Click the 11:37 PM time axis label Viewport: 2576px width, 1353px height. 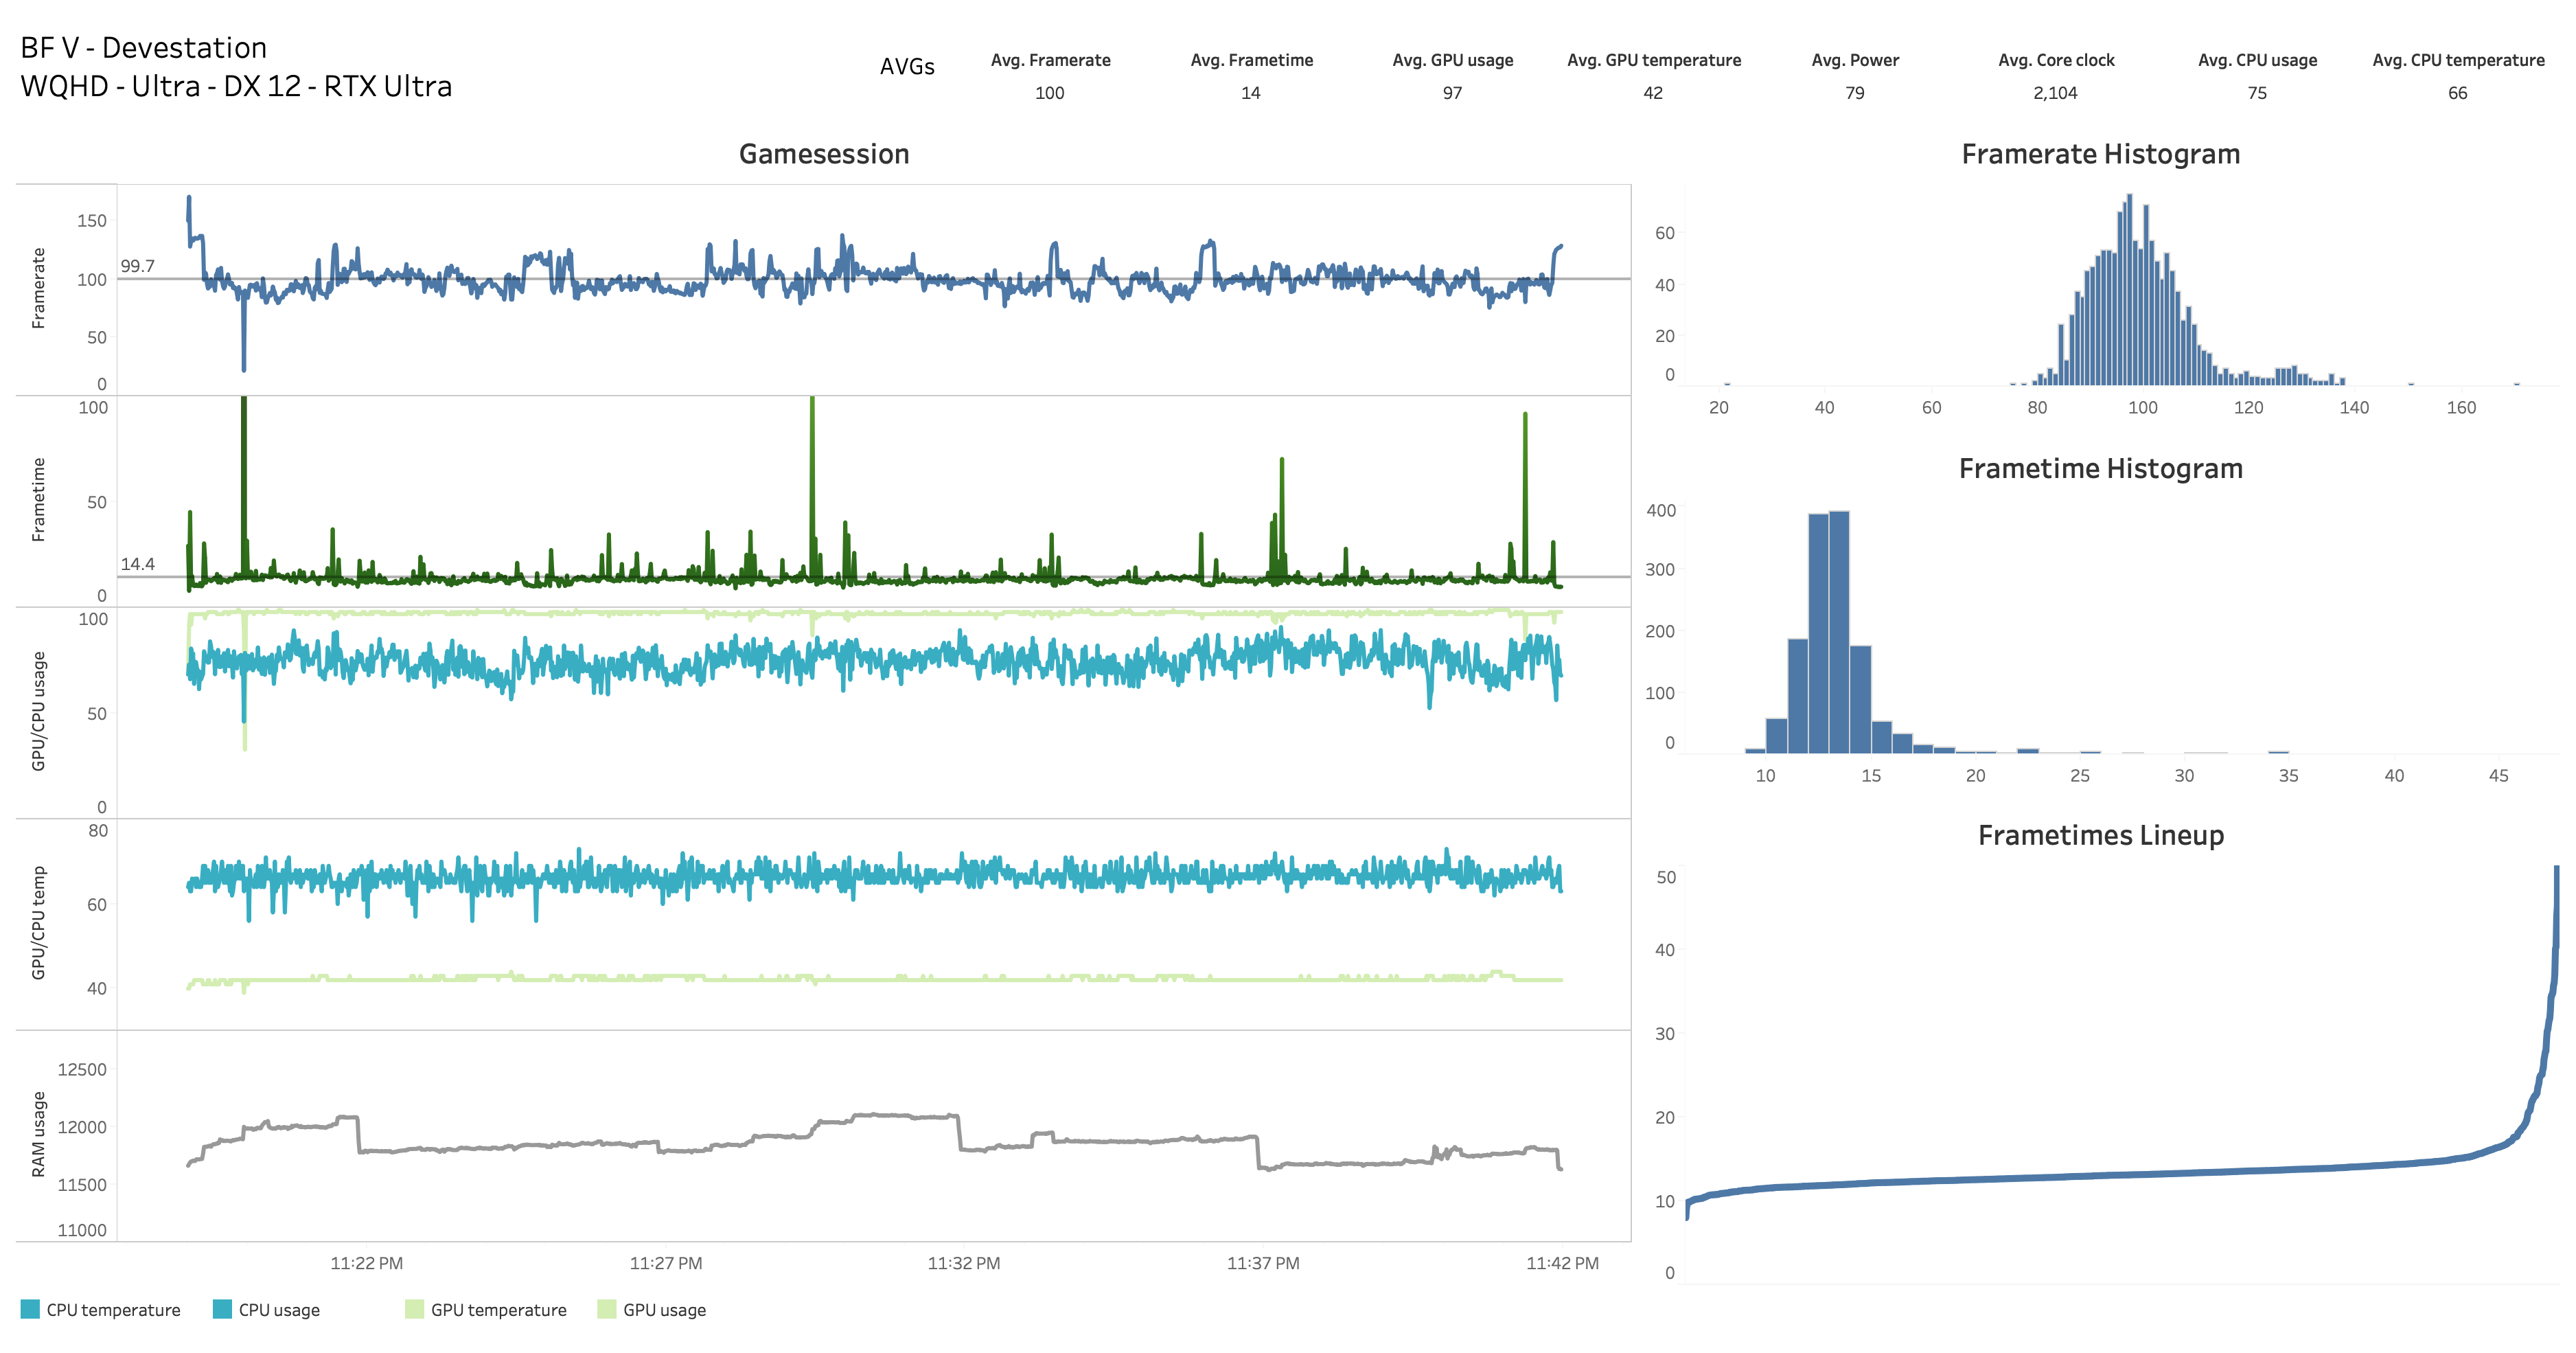pyautogui.click(x=1263, y=1263)
